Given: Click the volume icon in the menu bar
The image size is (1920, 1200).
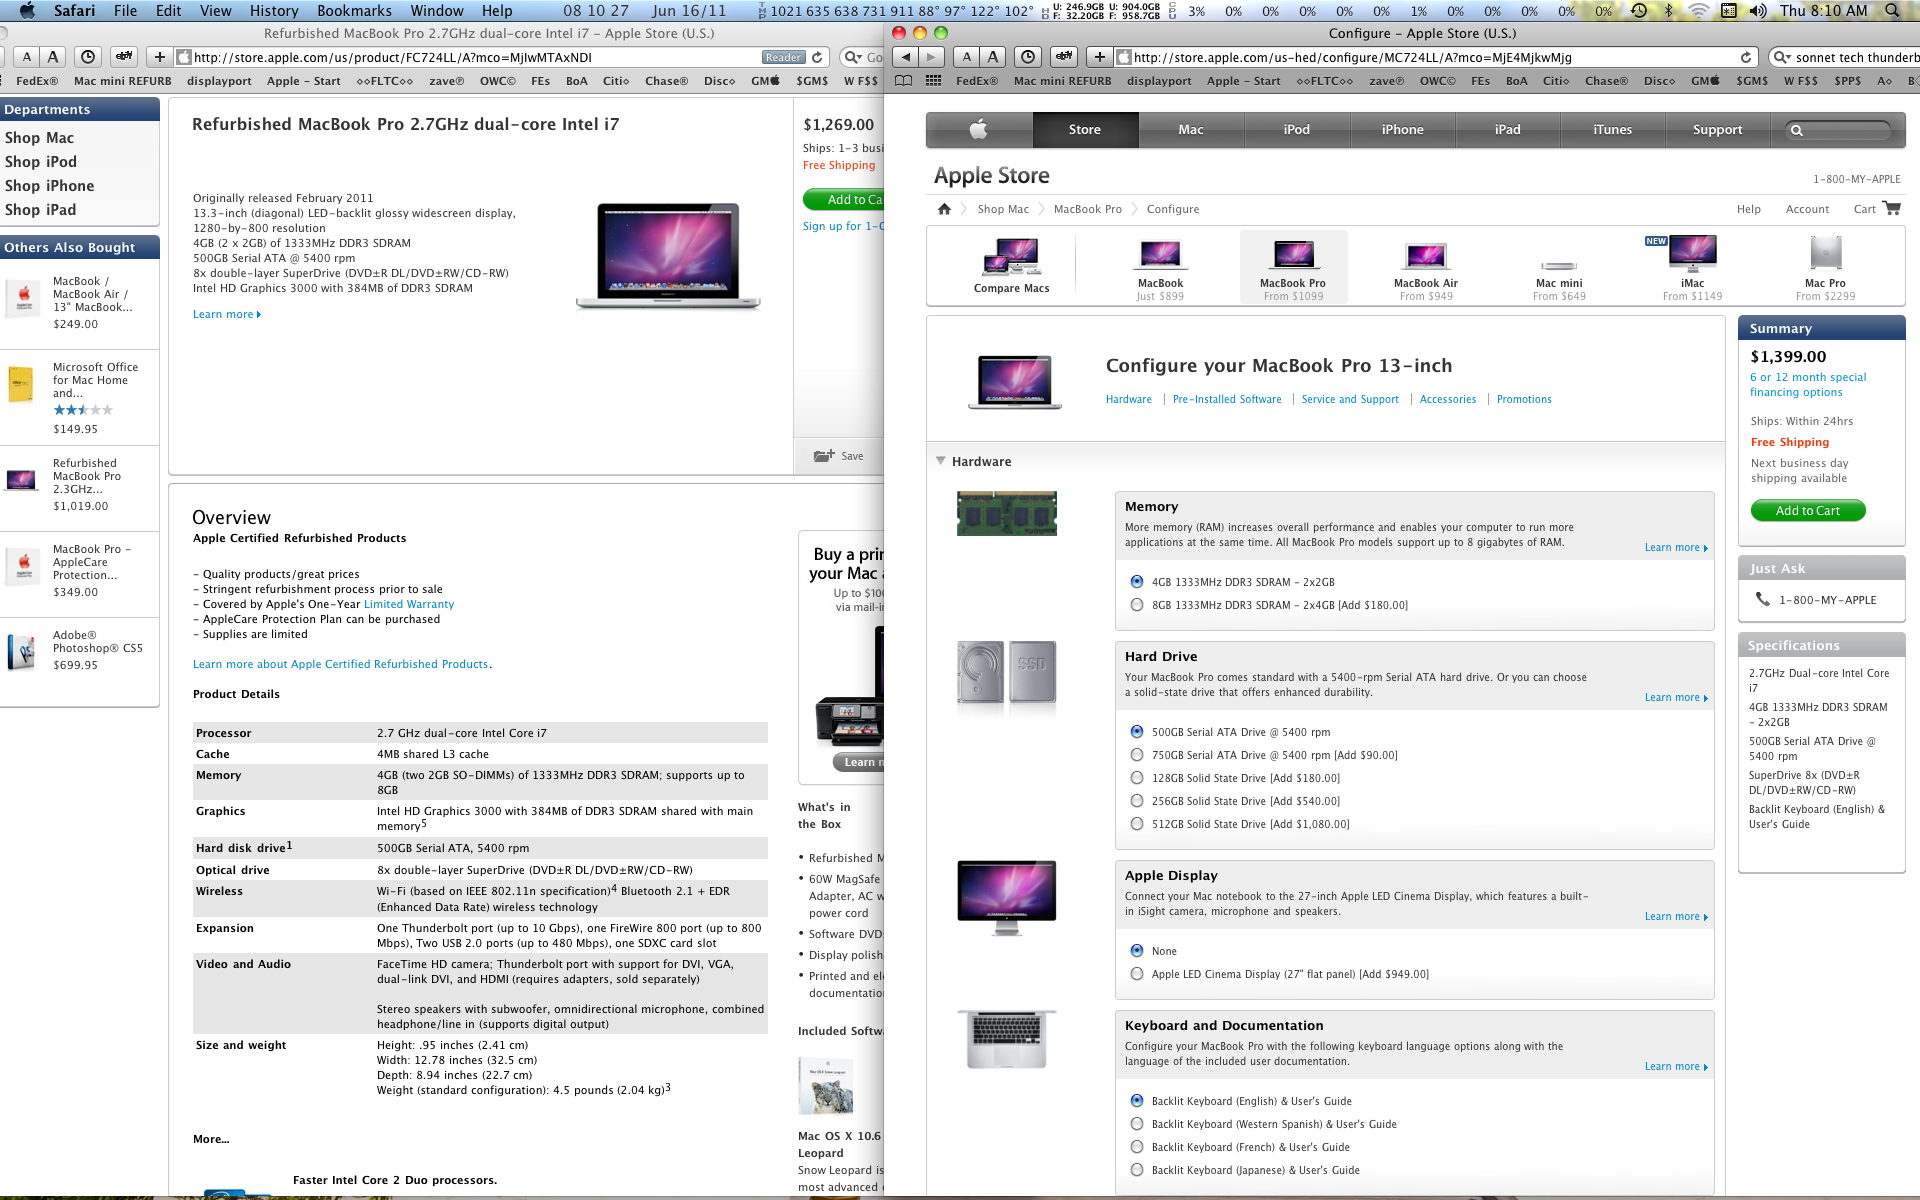Looking at the screenshot, I should (x=1758, y=10).
